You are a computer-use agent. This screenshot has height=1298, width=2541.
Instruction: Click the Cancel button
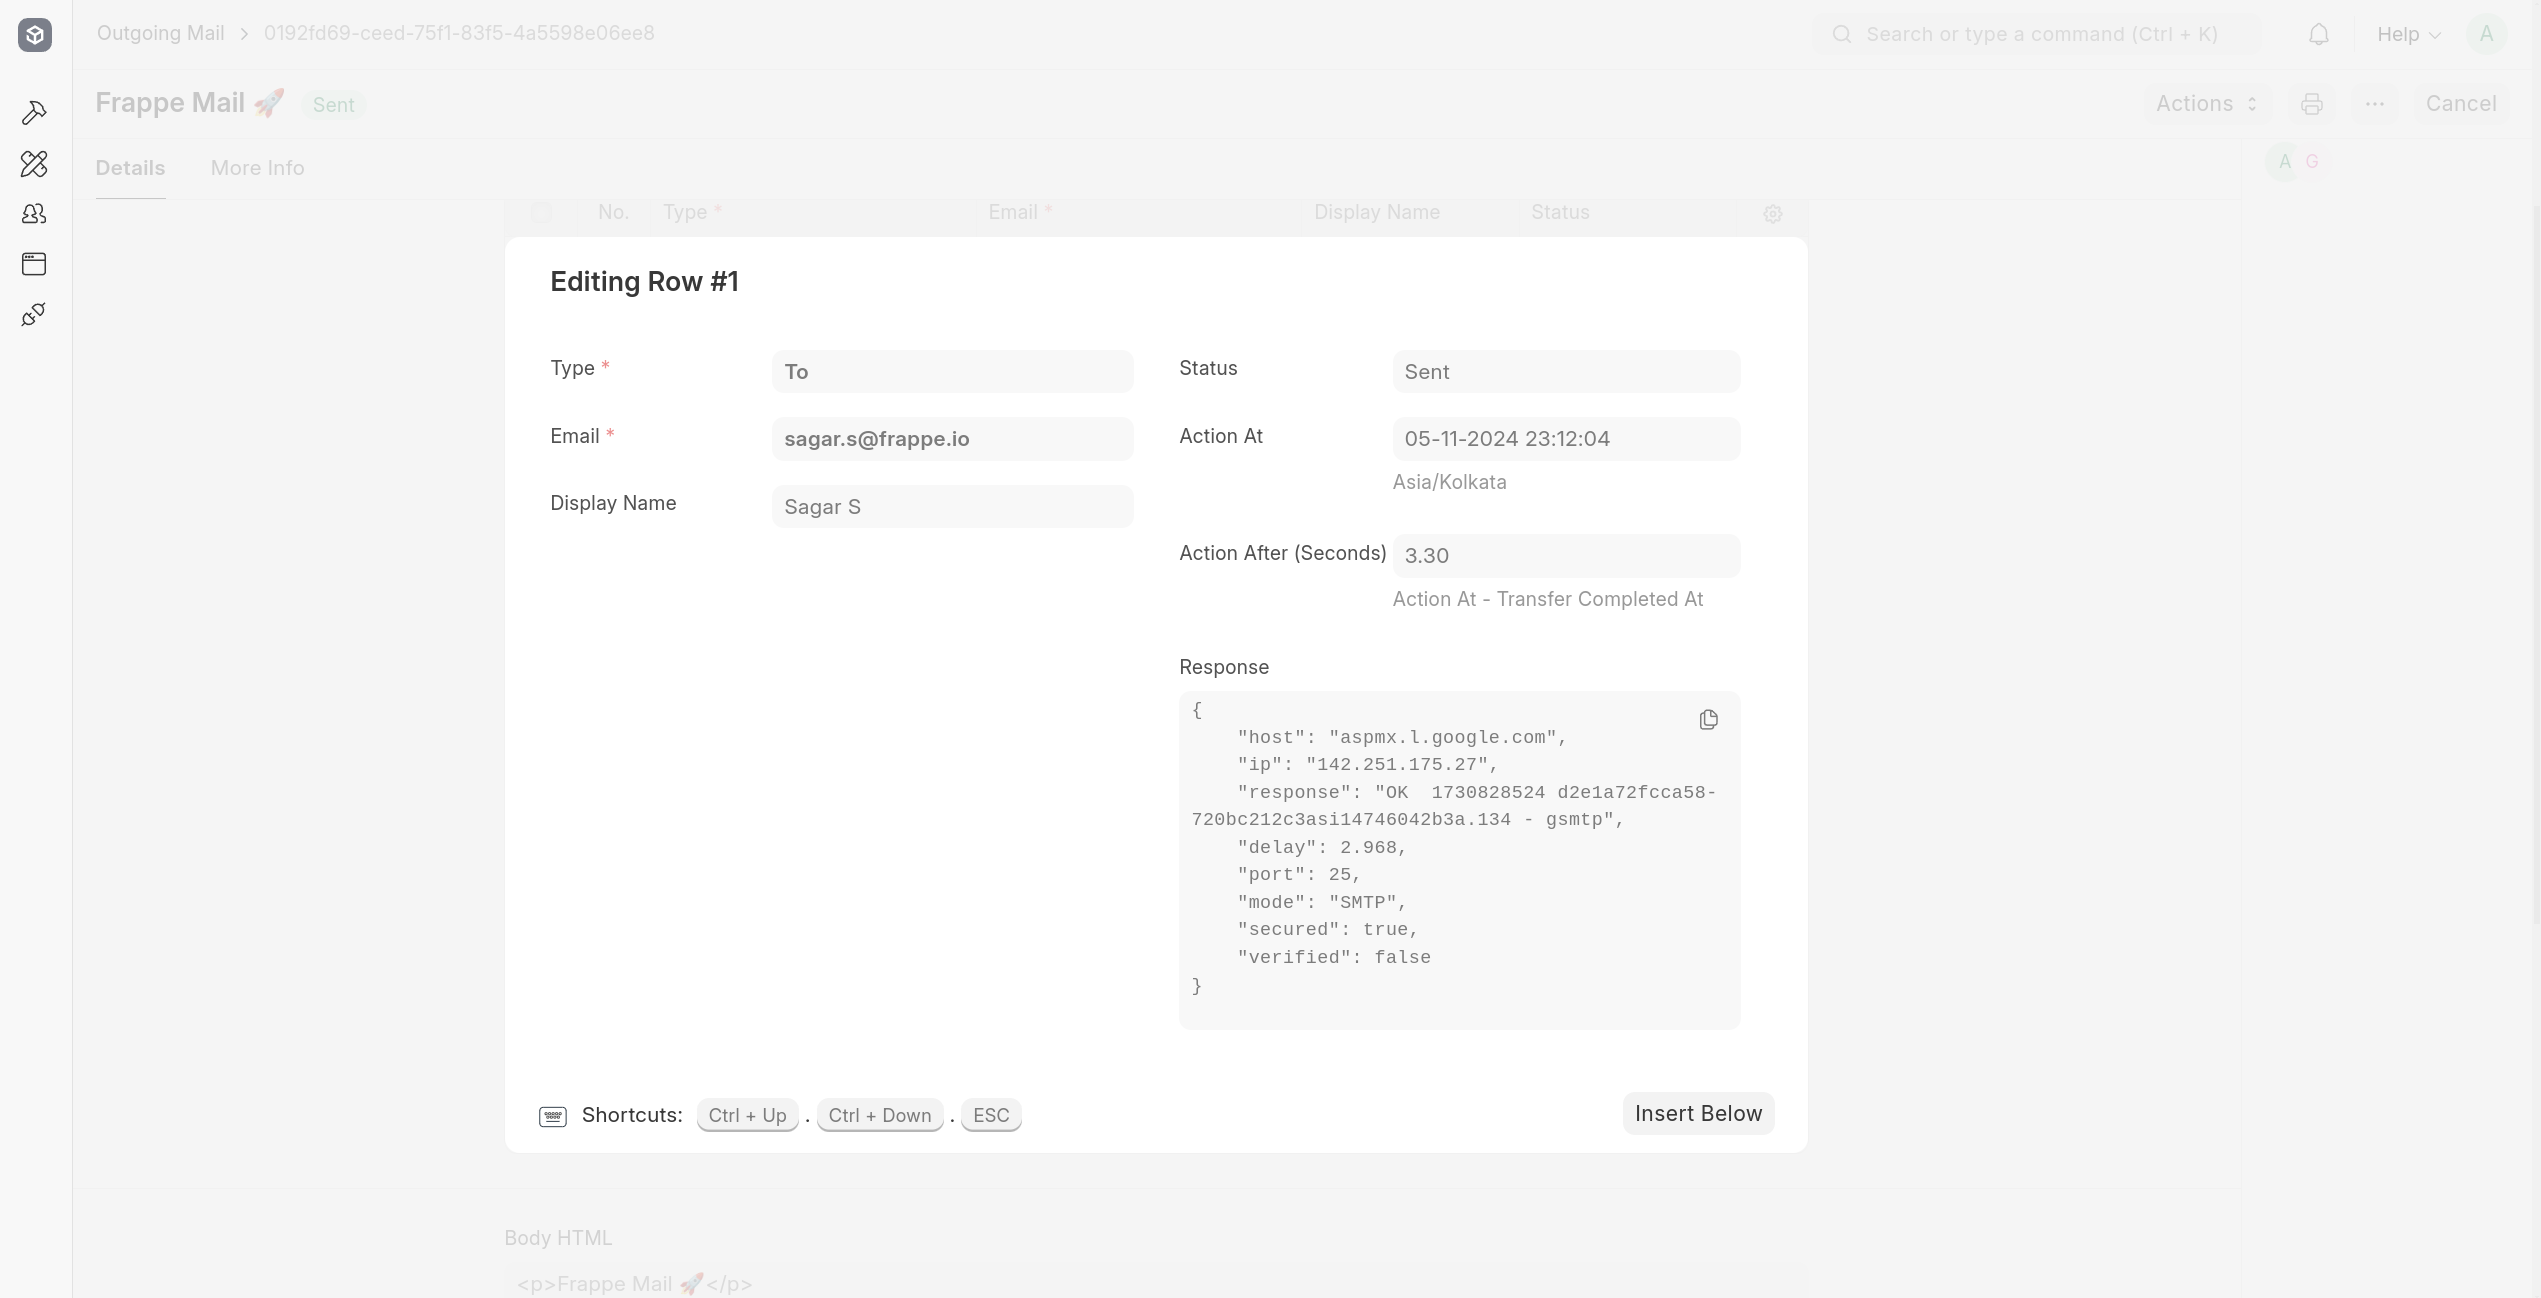pyautogui.click(x=2461, y=104)
